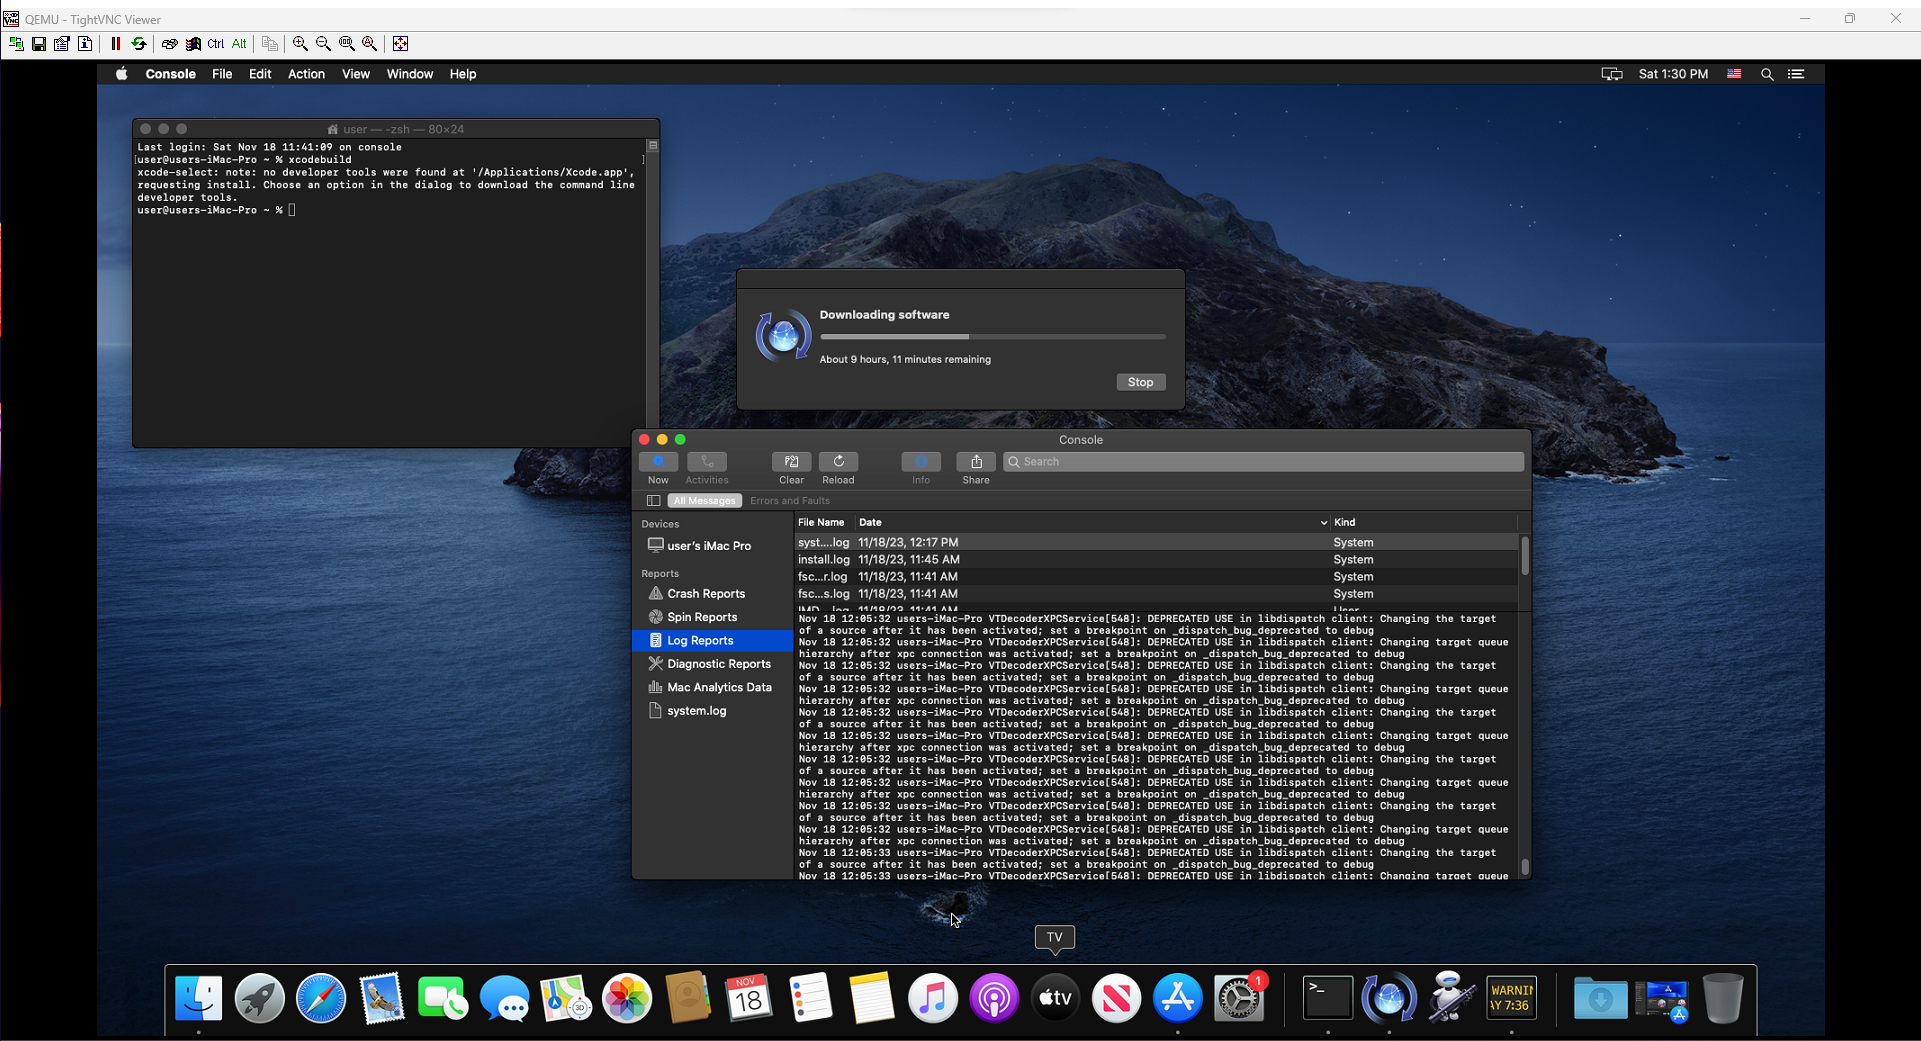The image size is (1921, 1041).
Task: Click TightVNC new connection icon
Action: coord(16,44)
